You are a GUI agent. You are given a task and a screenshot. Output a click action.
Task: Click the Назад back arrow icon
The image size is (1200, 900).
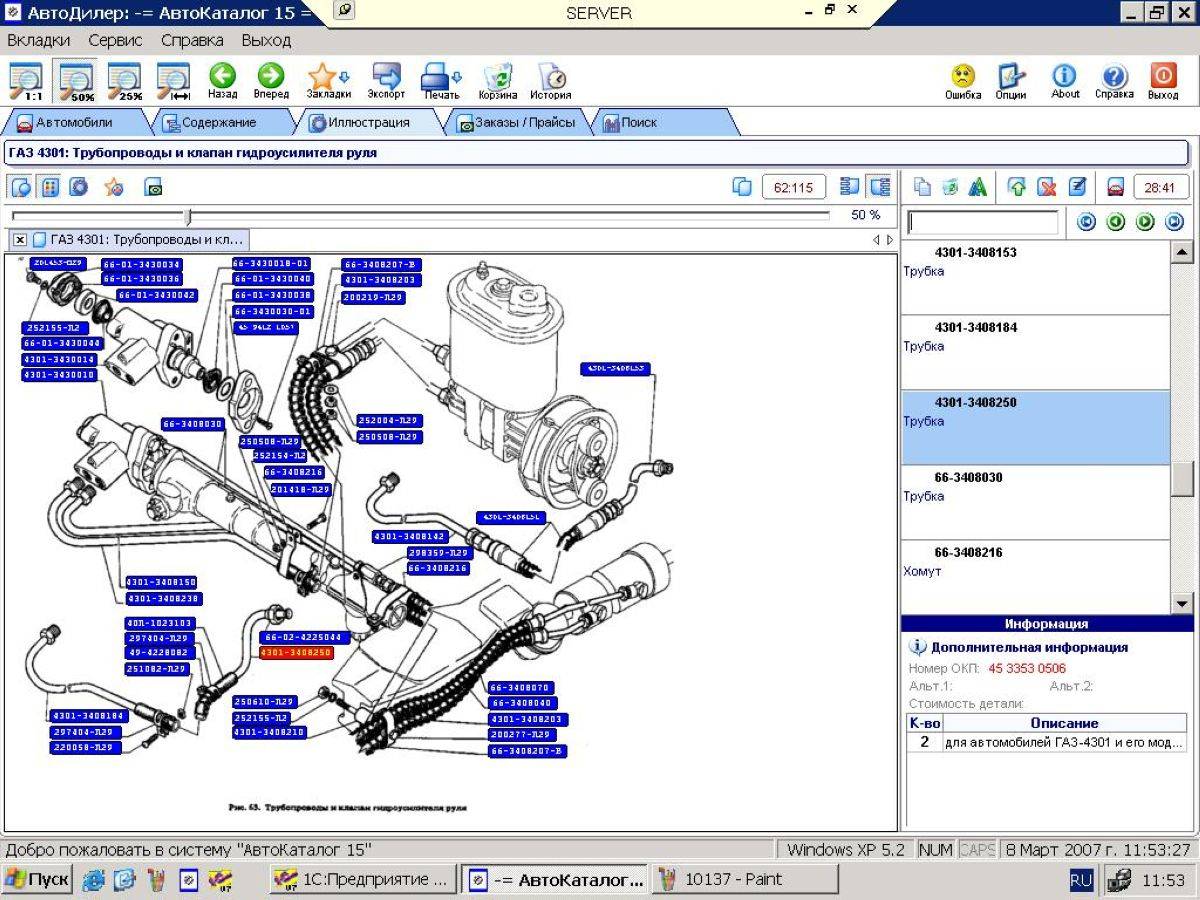222,77
